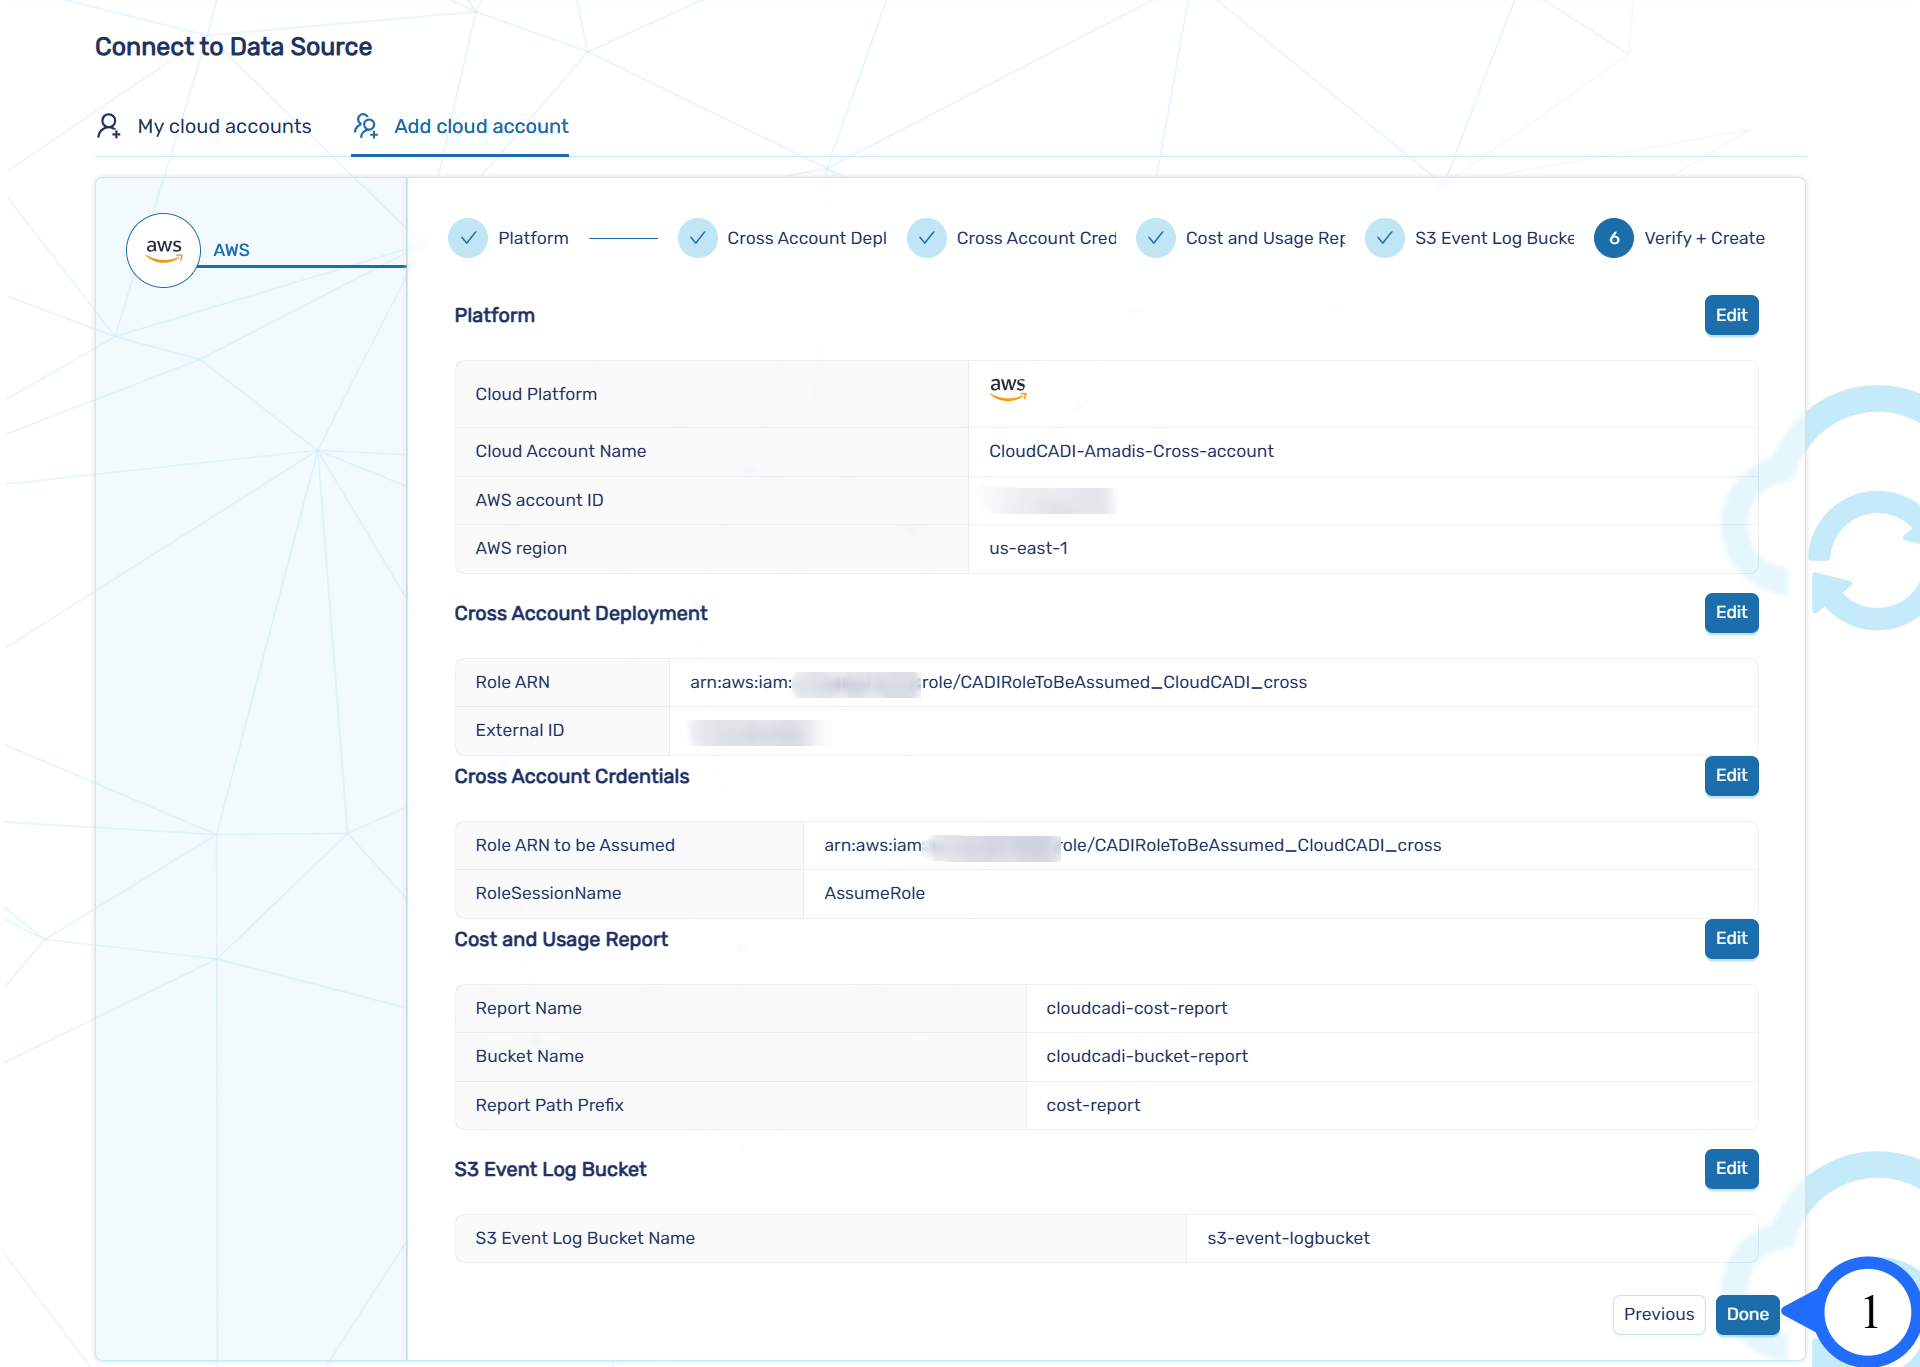Click Cost and Usage Report step checkmark
Viewport: 1920px width, 1367px height.
pos(1155,238)
